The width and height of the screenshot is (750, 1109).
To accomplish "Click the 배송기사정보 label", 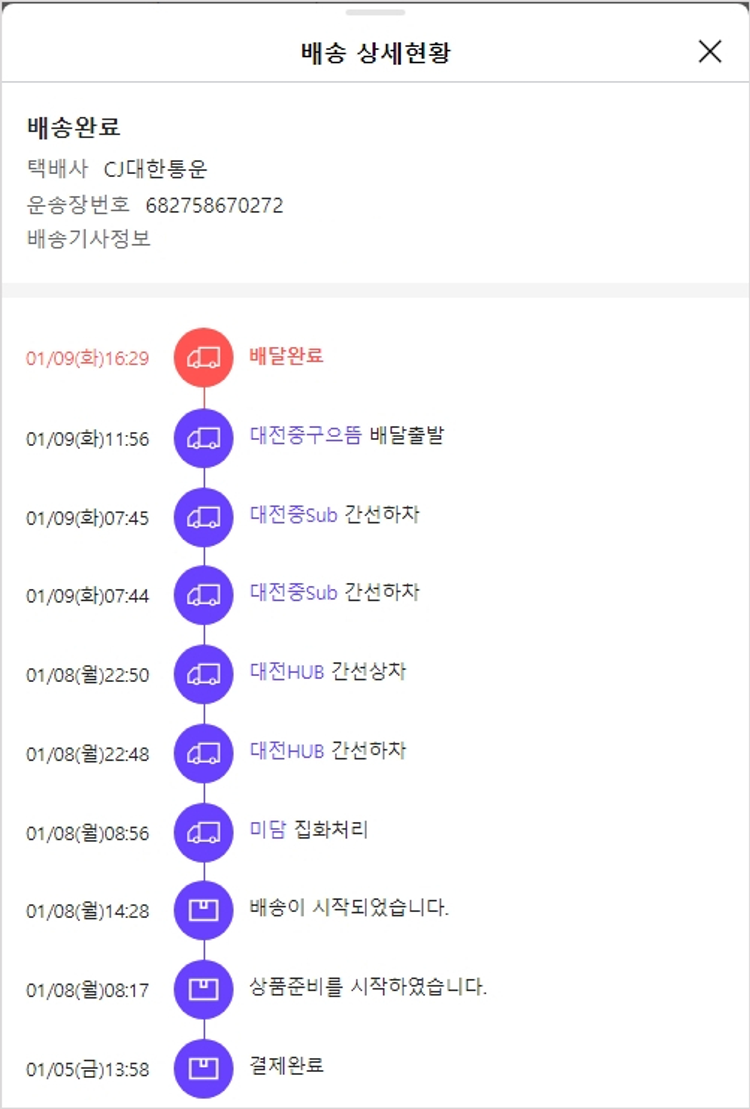I will click(x=89, y=240).
